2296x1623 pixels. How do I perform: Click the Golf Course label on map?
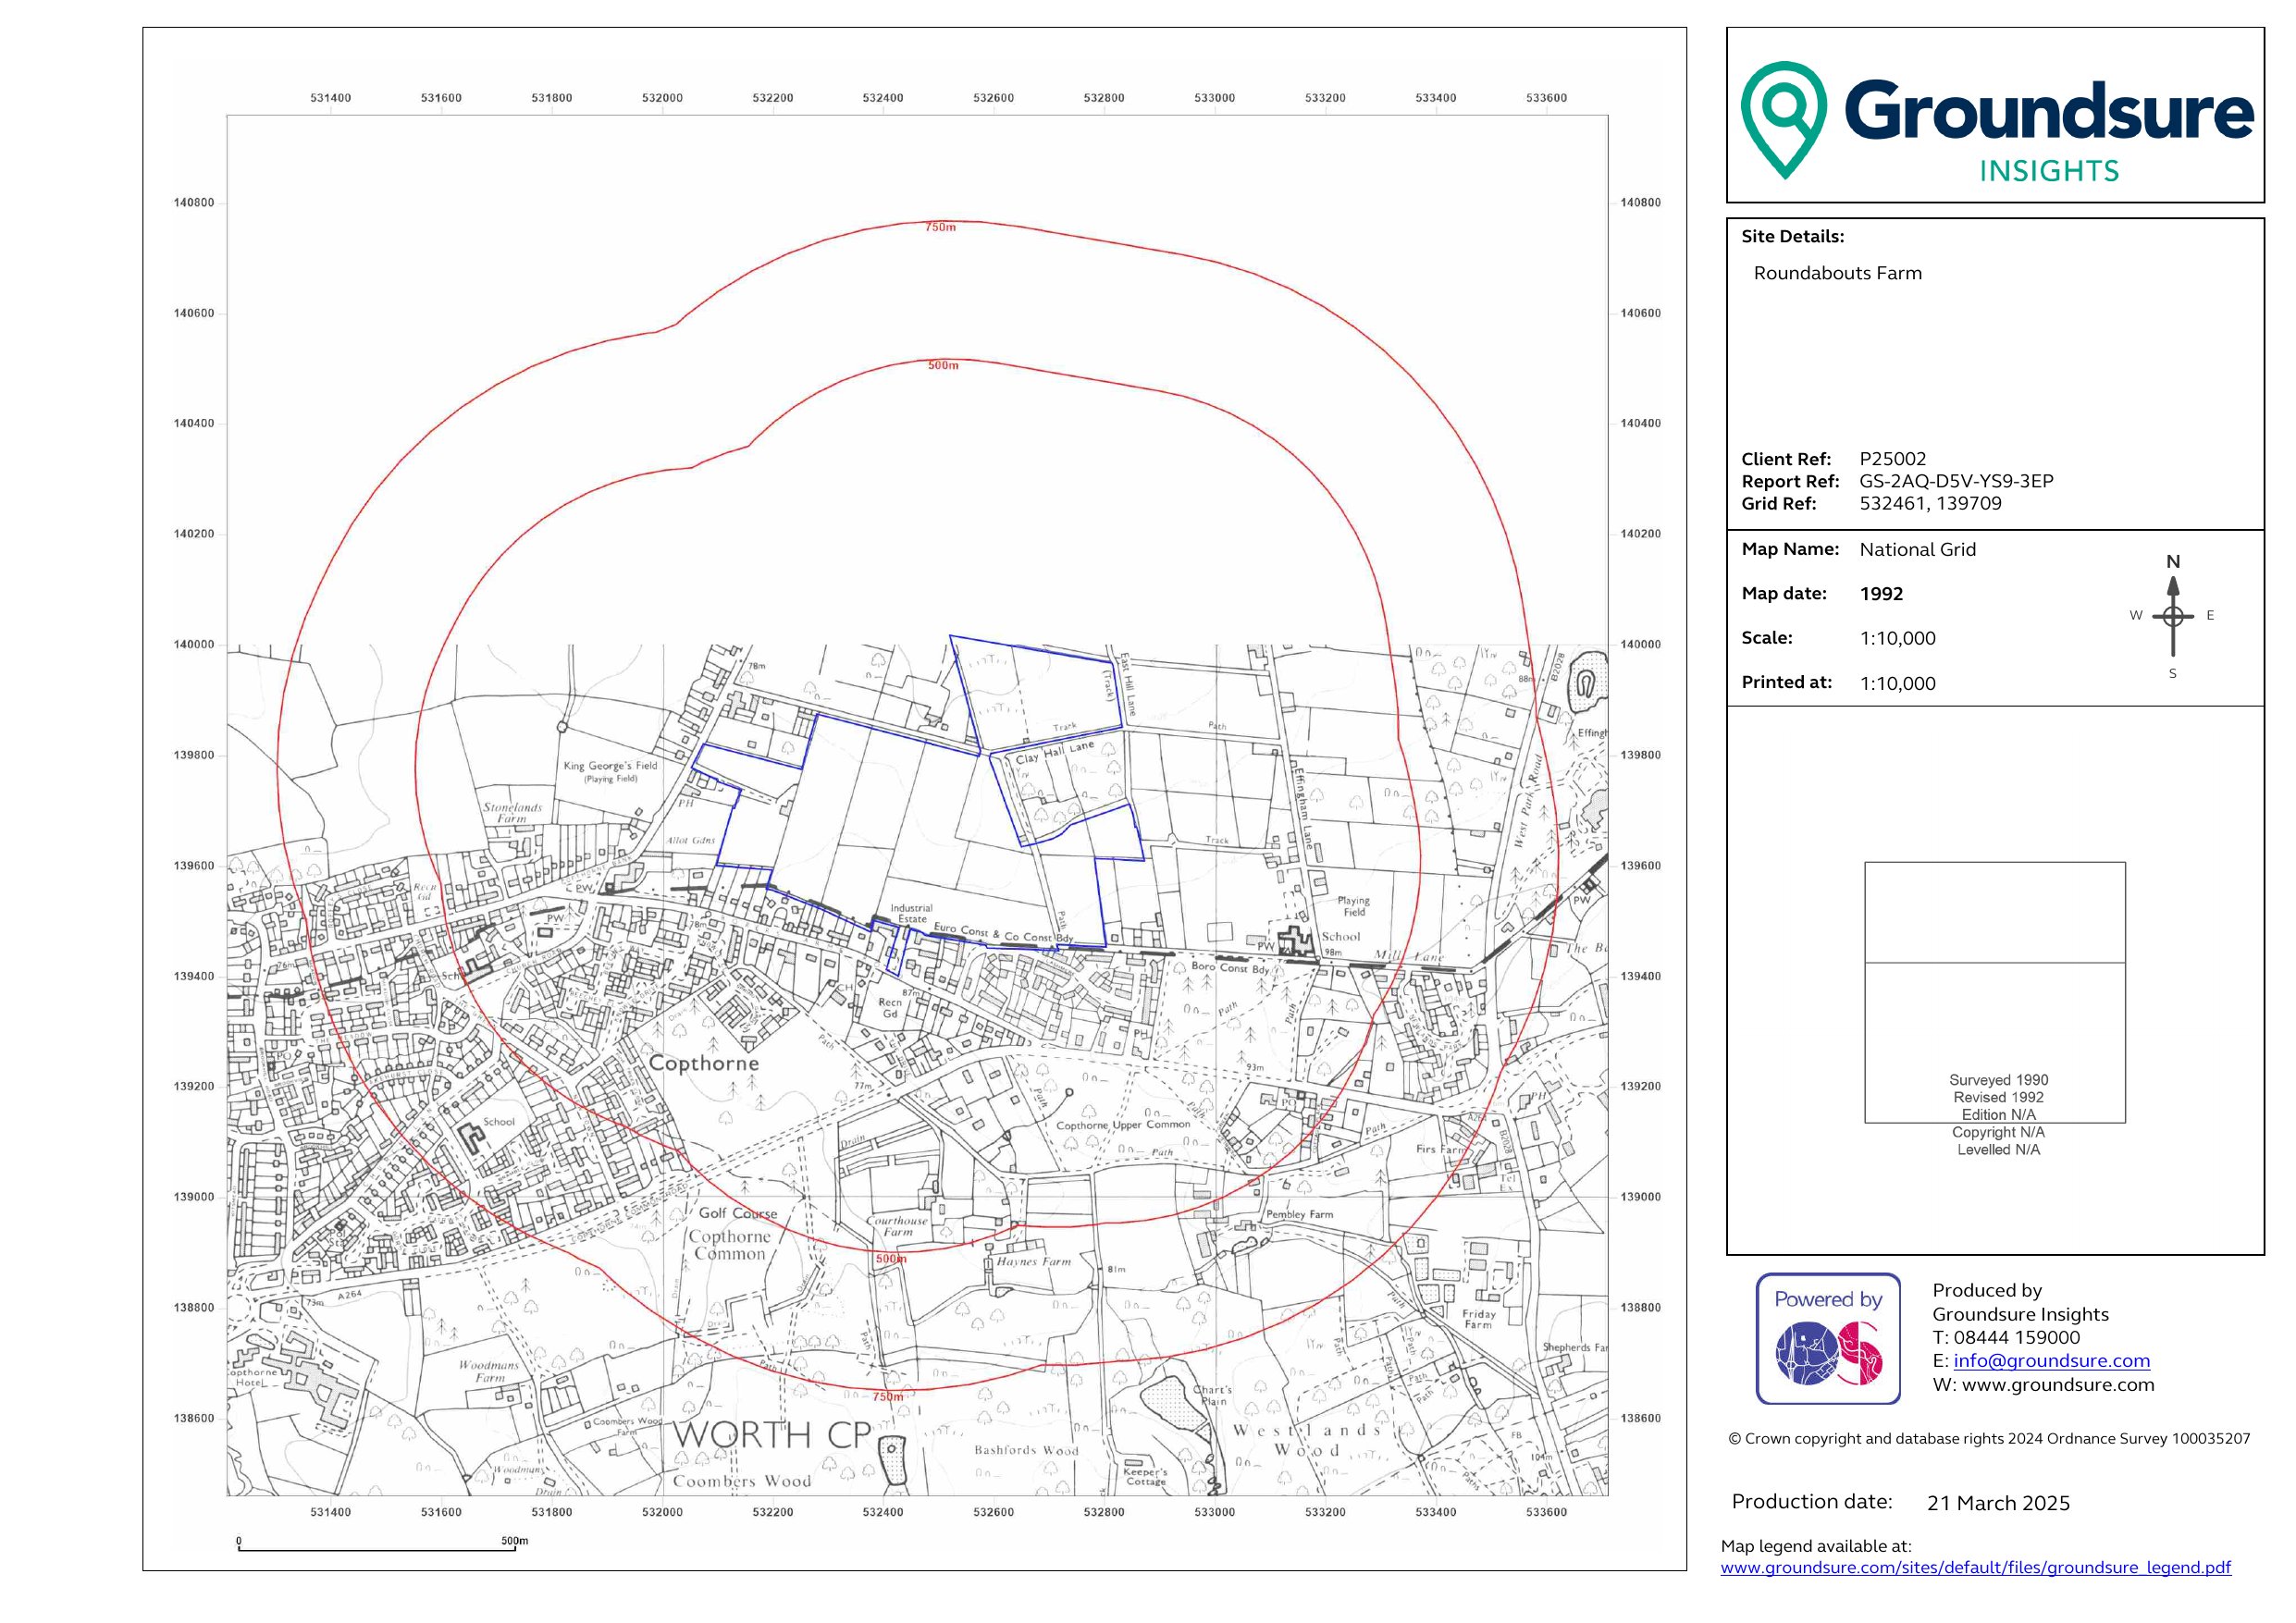[737, 1213]
